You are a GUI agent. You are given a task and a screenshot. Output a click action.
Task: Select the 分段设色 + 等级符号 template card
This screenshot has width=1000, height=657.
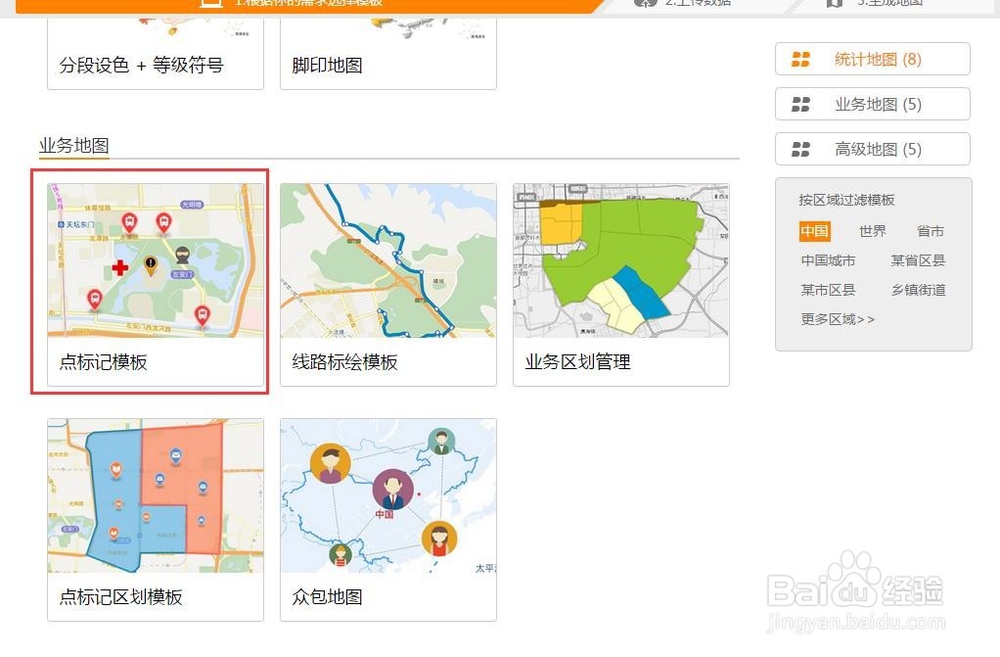[156, 54]
